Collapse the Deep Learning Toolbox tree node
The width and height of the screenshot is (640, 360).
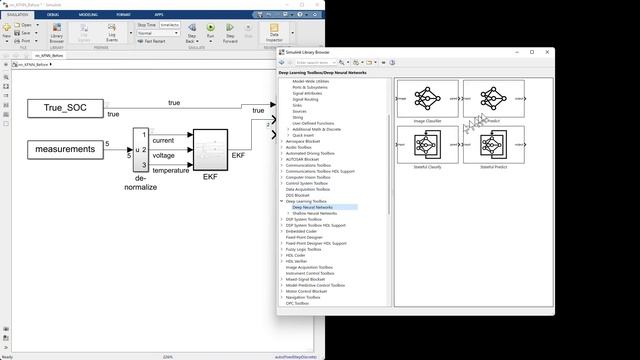tap(282, 201)
